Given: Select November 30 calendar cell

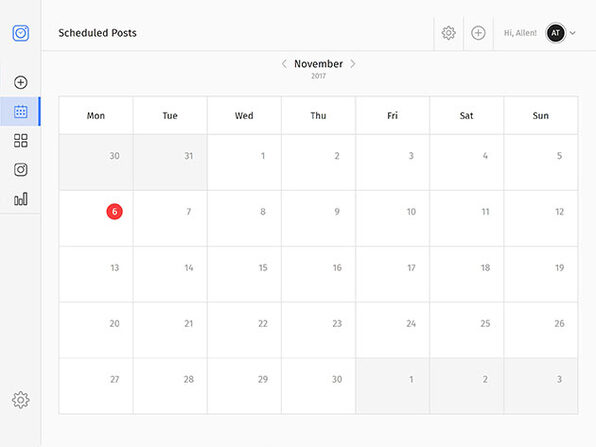Looking at the screenshot, I should point(319,386).
